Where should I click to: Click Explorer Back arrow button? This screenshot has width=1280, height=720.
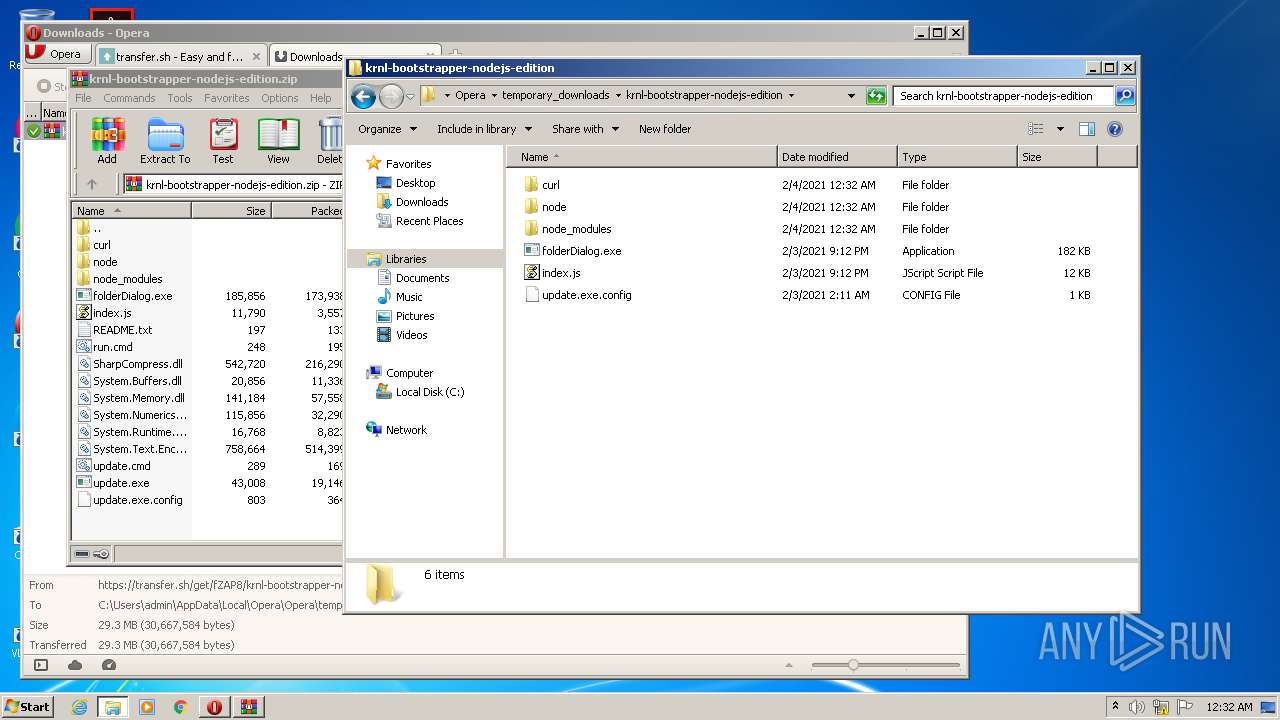coord(363,96)
